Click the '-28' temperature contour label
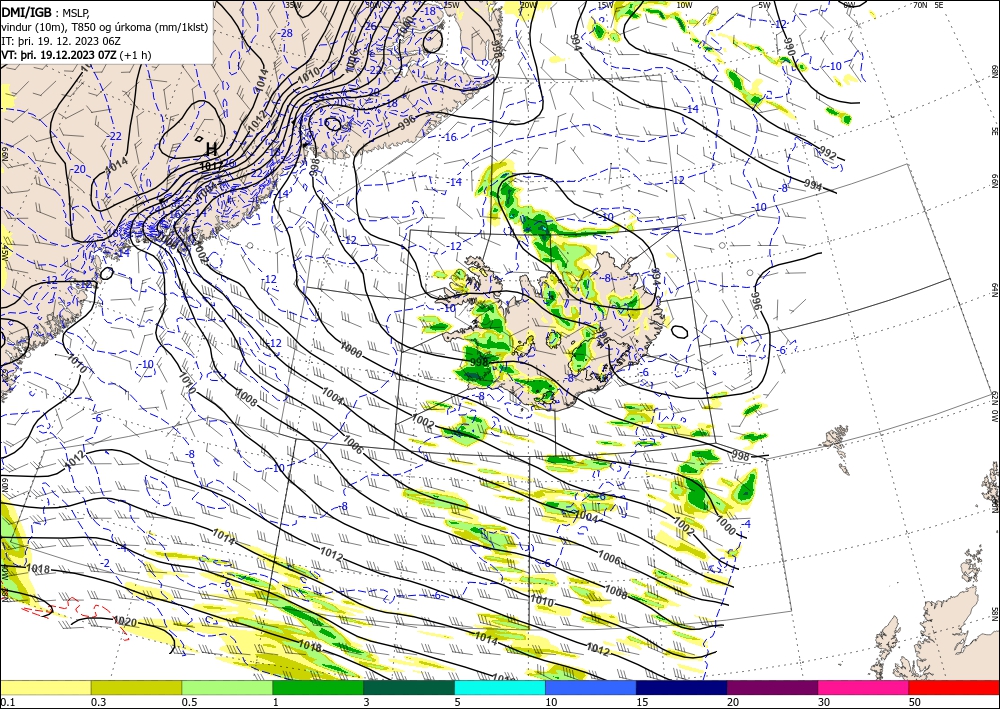Image resolution: width=1000 pixels, height=709 pixels. (286, 33)
